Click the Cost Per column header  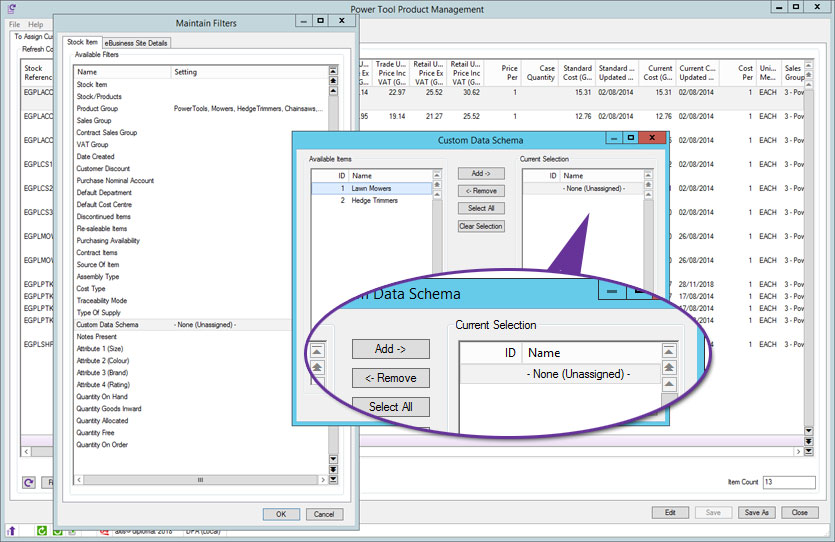tap(739, 73)
